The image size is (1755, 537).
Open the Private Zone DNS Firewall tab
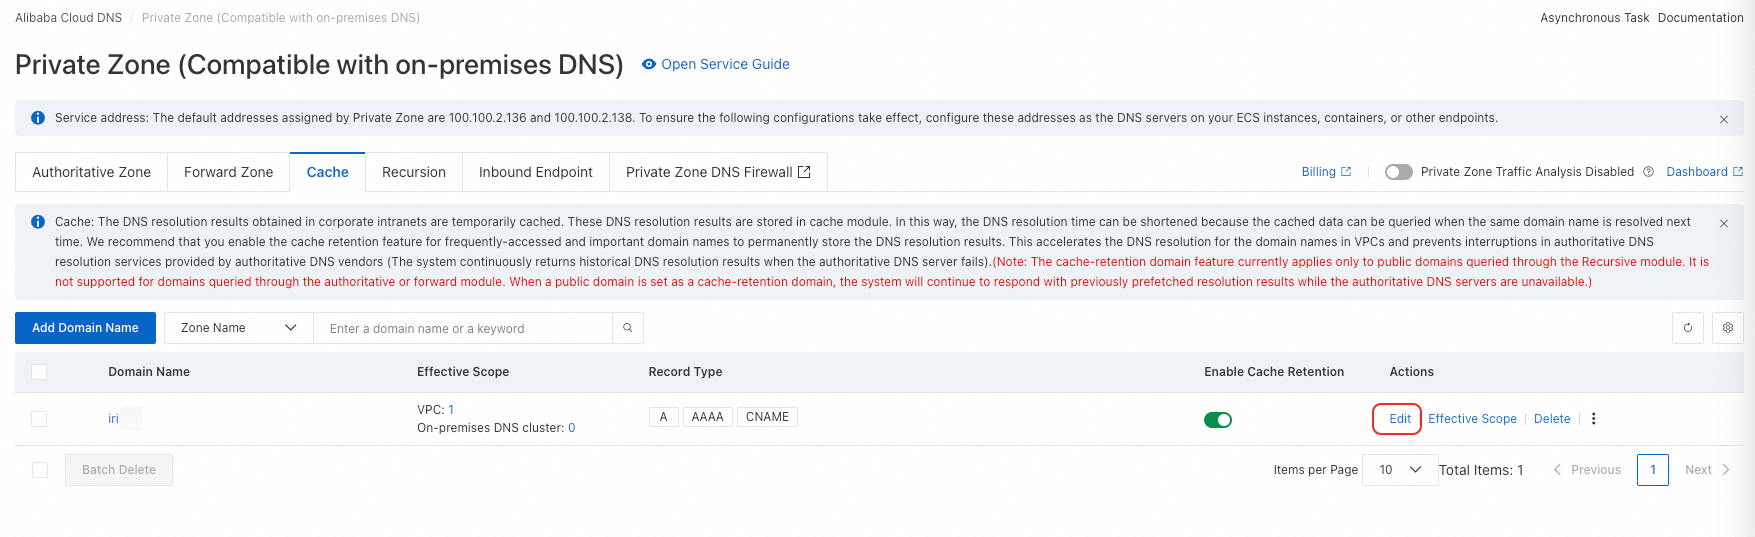718,172
